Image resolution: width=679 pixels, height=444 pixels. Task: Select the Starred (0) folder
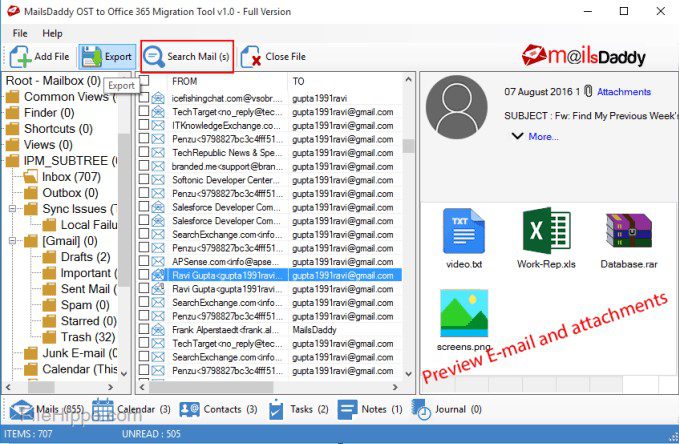click(x=89, y=321)
